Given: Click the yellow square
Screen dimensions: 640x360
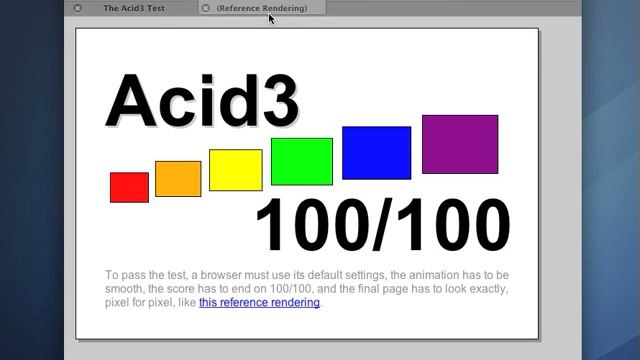Looking at the screenshot, I should click(236, 170).
